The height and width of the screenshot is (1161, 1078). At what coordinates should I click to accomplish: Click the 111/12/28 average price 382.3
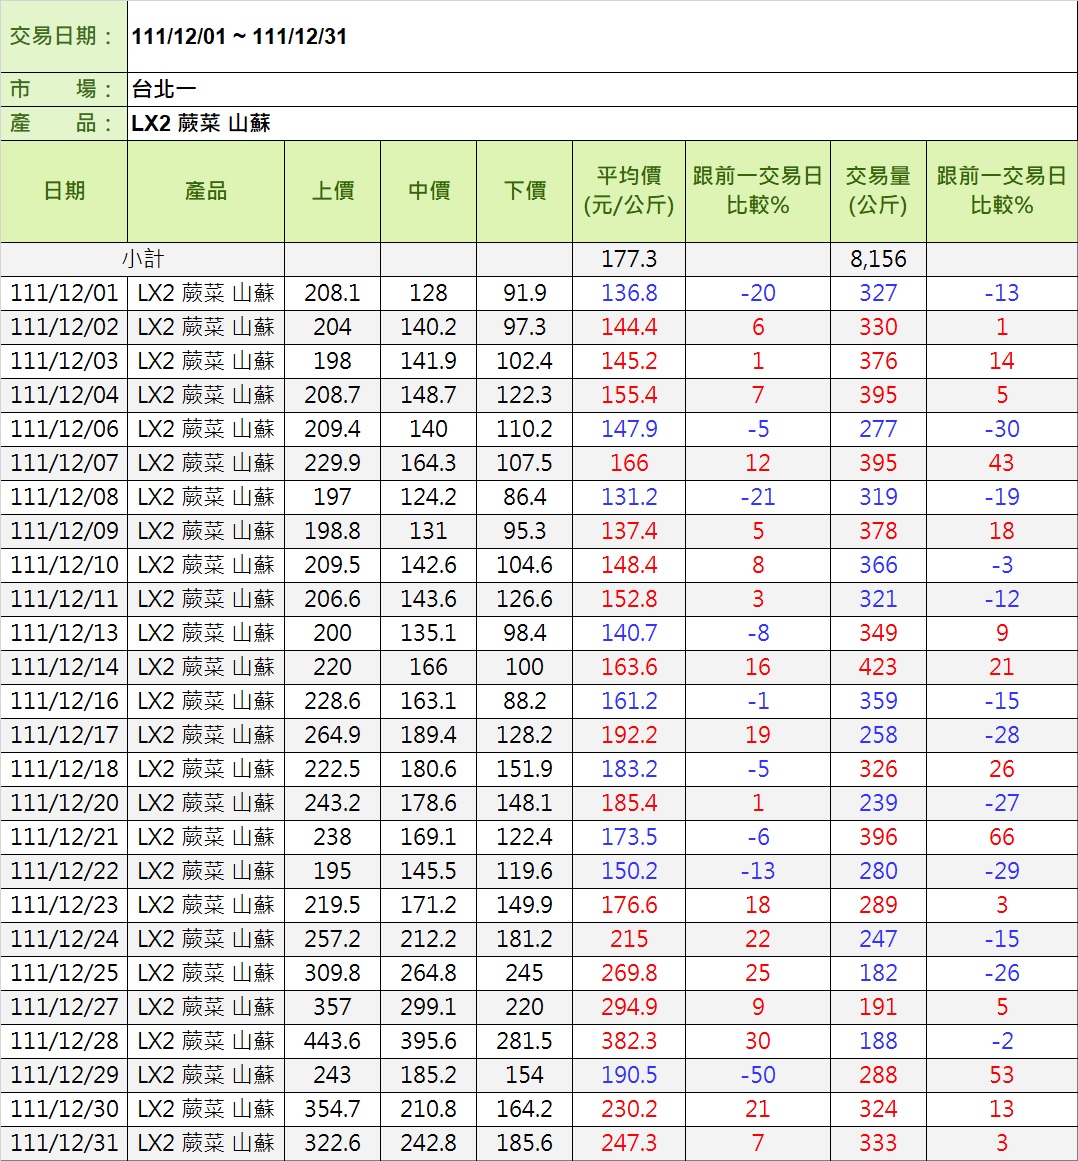coord(628,1041)
